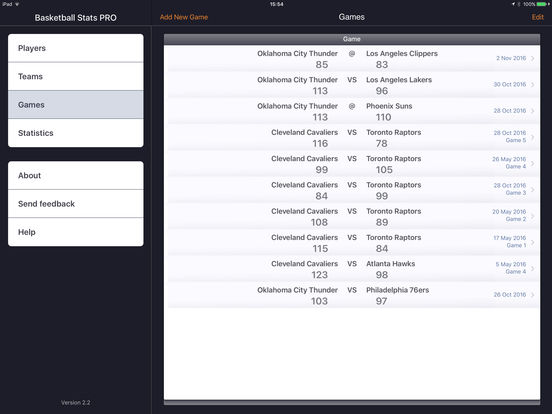
Task: Open the Help entry
Action: pos(76,232)
